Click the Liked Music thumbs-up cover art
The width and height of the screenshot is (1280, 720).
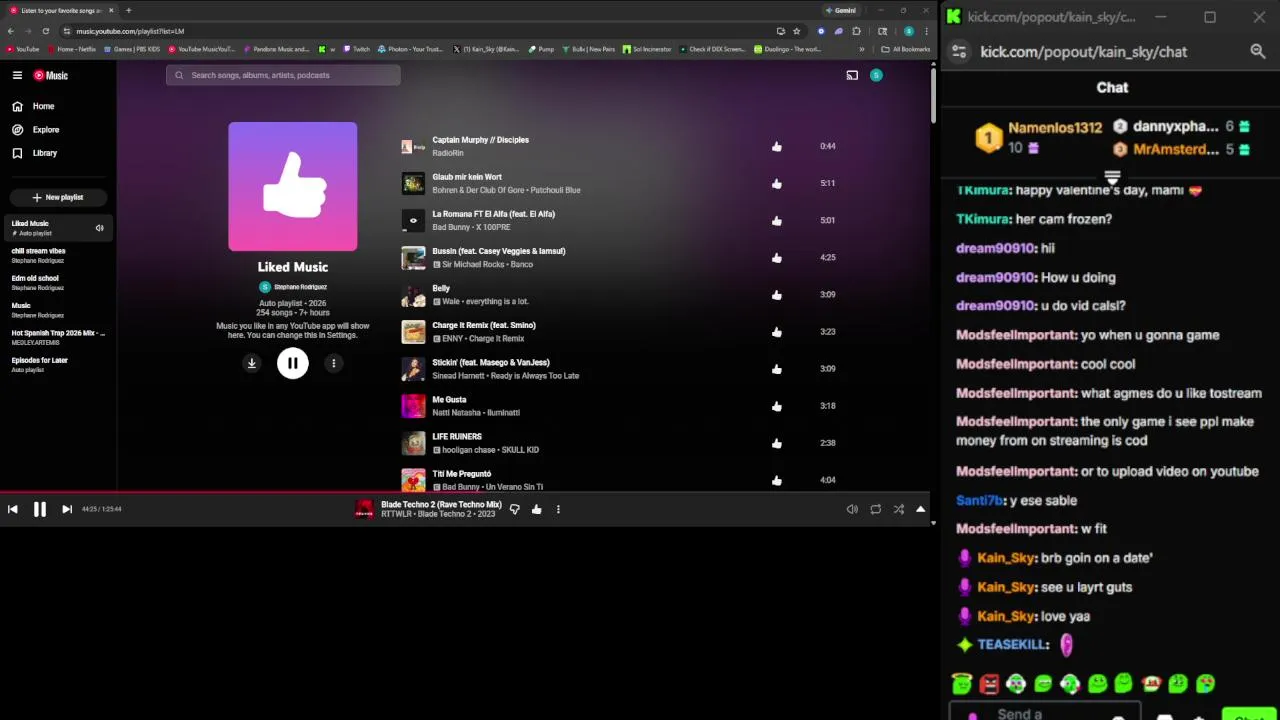point(292,186)
